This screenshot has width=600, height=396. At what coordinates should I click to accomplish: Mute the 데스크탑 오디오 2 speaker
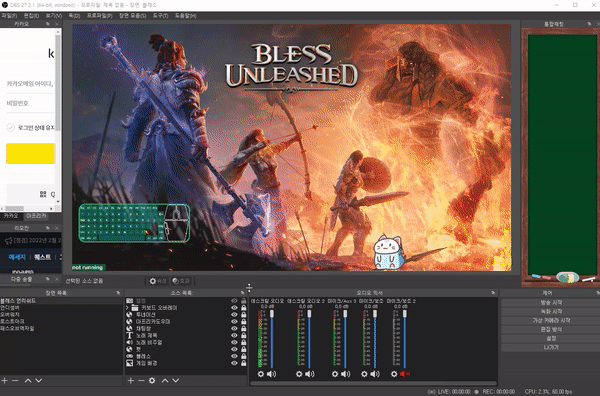310,374
